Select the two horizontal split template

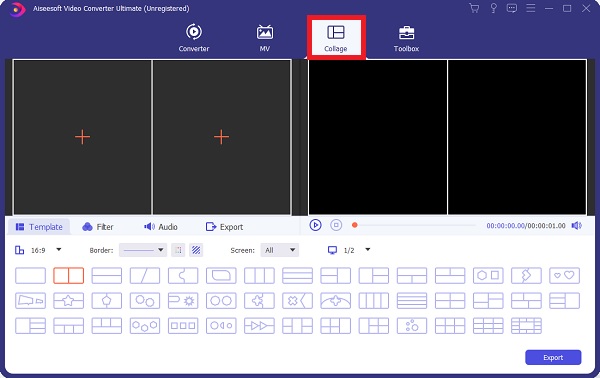[107, 275]
